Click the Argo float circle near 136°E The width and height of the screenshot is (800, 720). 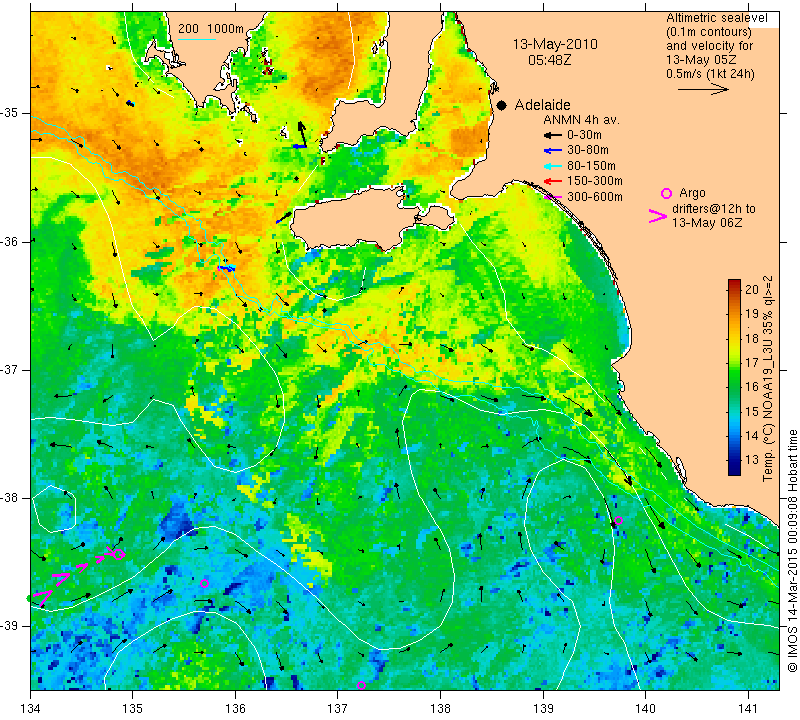coord(205,583)
